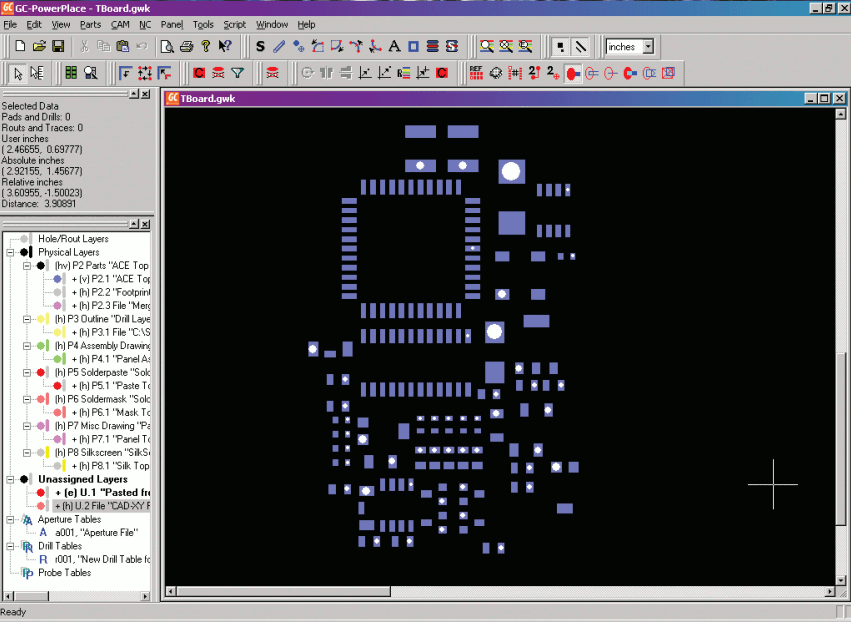Click the yellow color dot of P3 Outline
The image size is (851, 622).
tap(41, 319)
